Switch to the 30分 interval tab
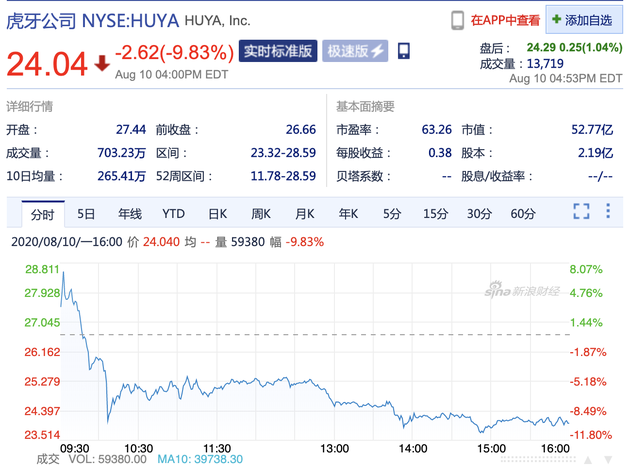This screenshot has width=630, height=465. point(479,214)
